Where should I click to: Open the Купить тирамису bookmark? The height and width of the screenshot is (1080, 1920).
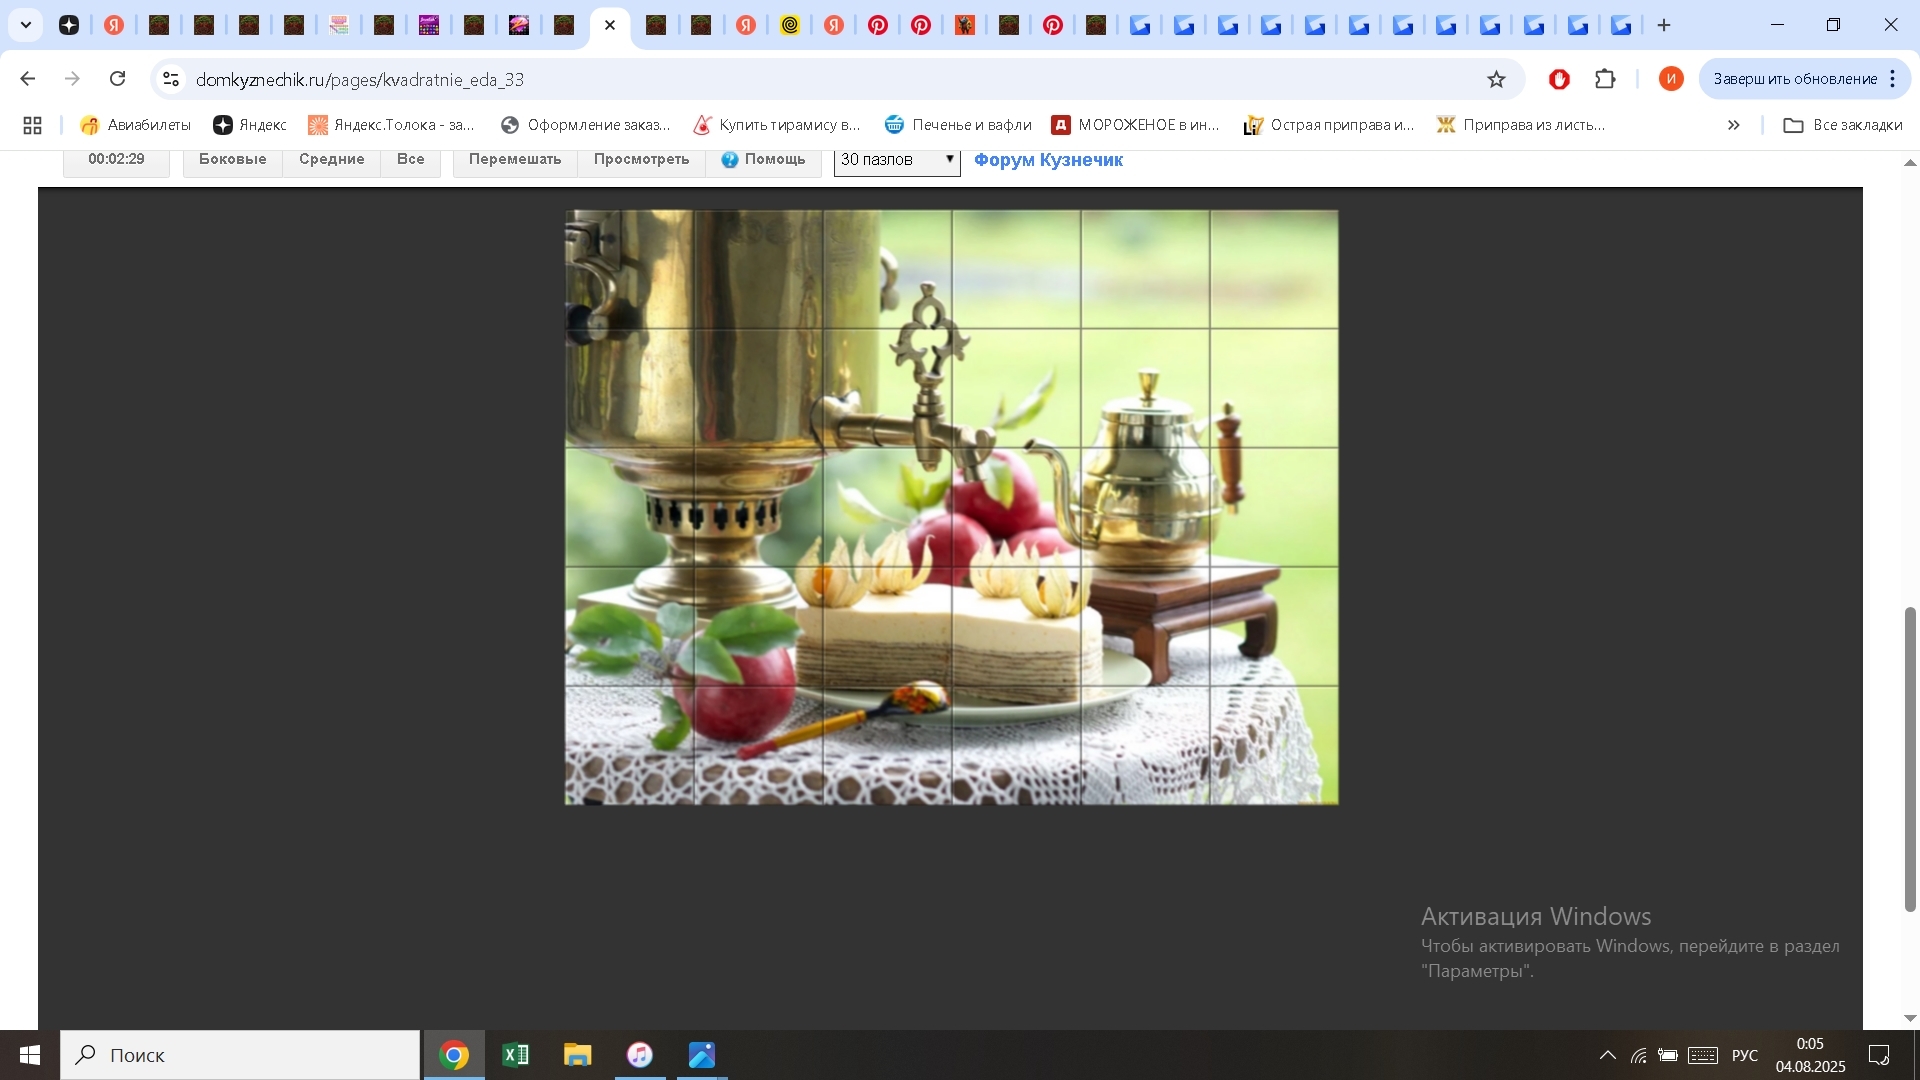(777, 125)
